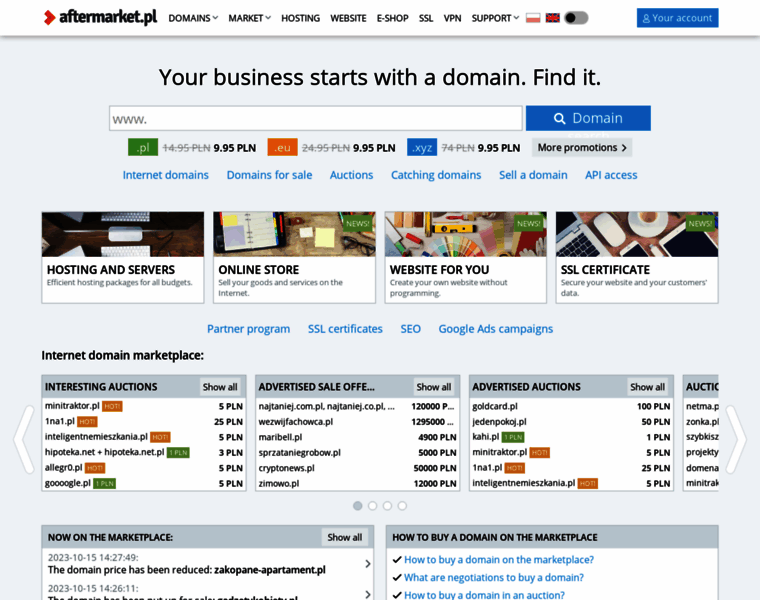Select the first carousel page dot
The image size is (760, 600).
coord(358,506)
